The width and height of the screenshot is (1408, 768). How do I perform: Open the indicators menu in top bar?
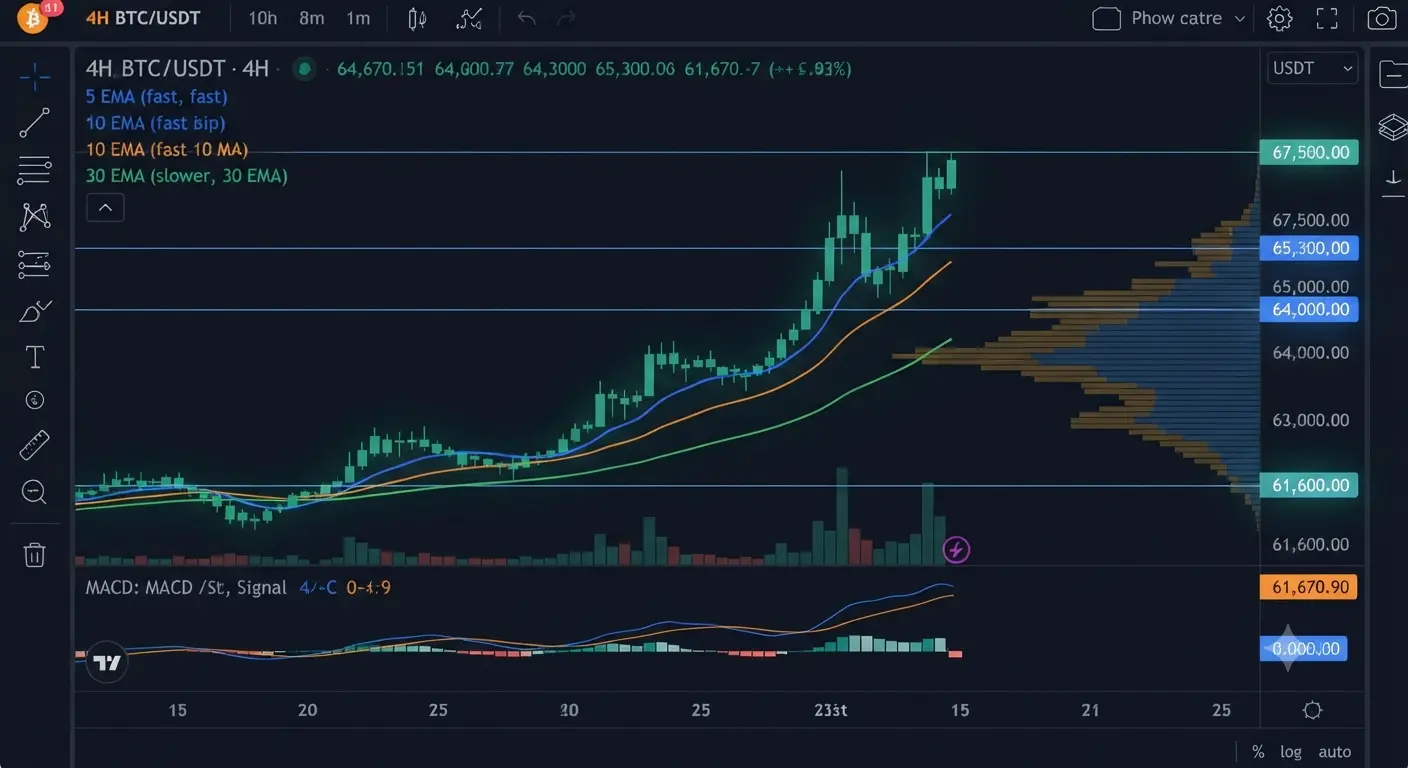(468, 18)
